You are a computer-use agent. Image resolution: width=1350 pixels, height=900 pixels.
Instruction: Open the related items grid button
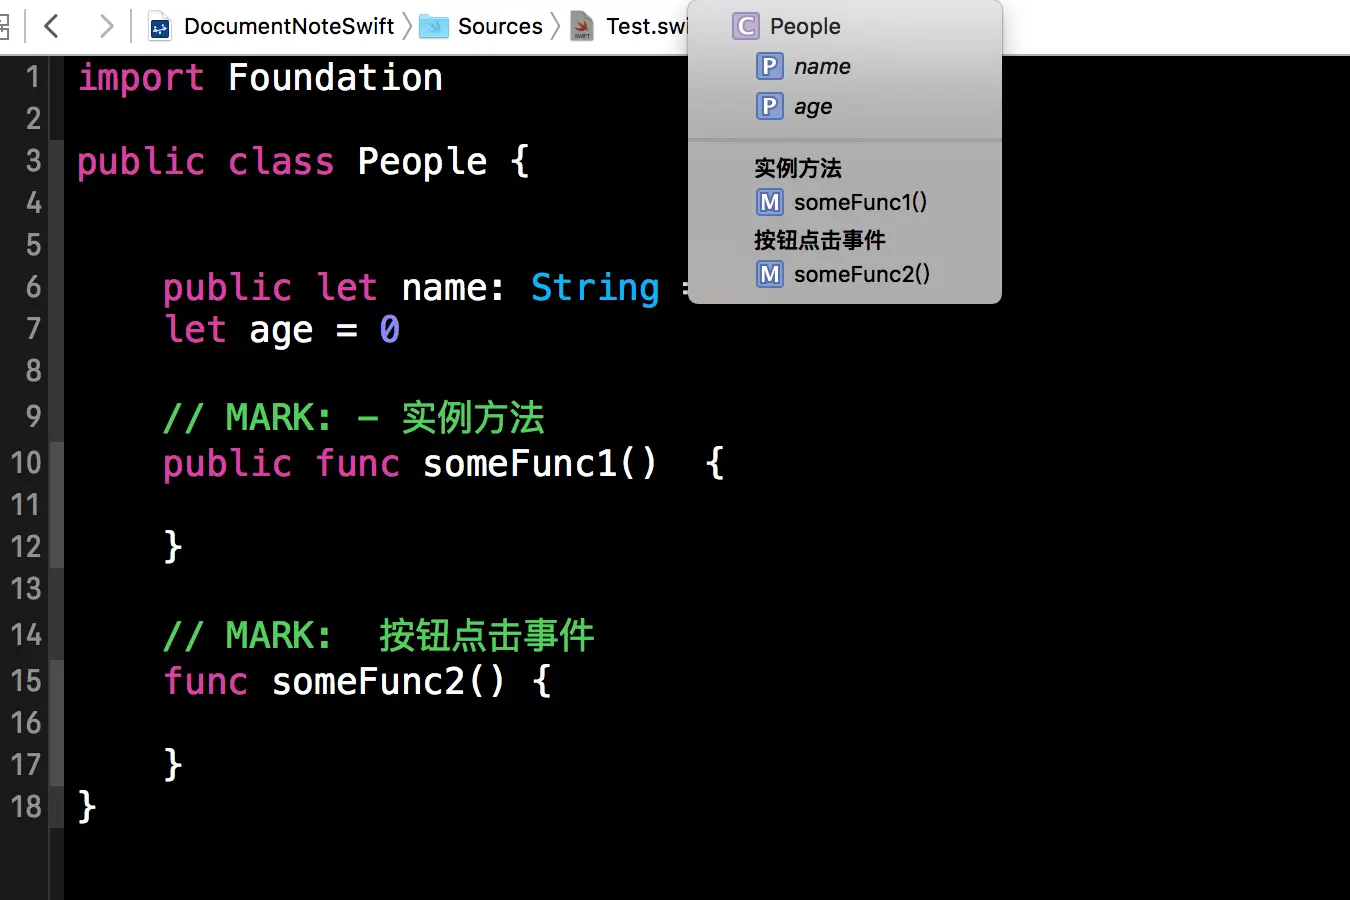click(x=4, y=26)
